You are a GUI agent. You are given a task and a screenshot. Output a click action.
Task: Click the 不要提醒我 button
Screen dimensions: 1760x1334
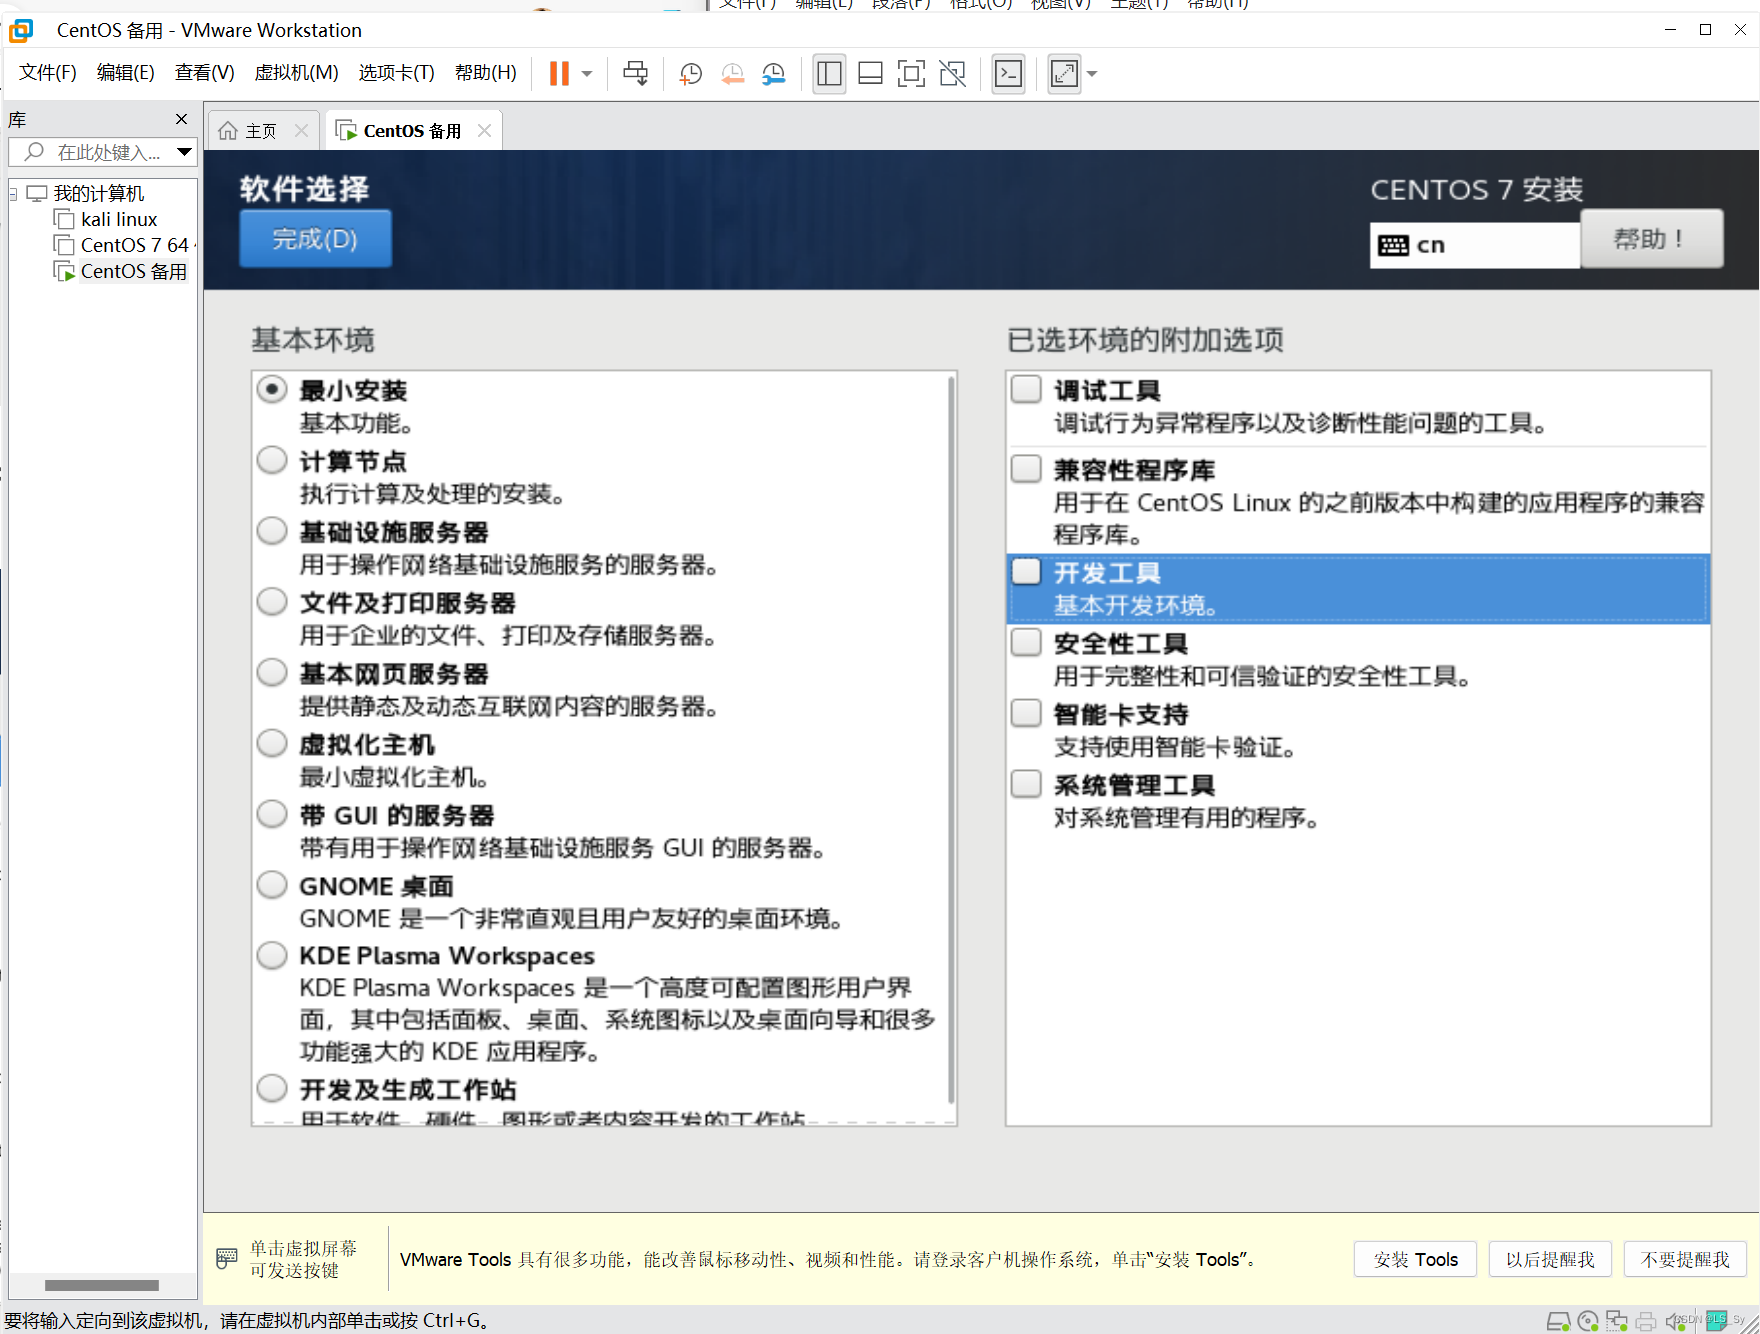(1685, 1259)
